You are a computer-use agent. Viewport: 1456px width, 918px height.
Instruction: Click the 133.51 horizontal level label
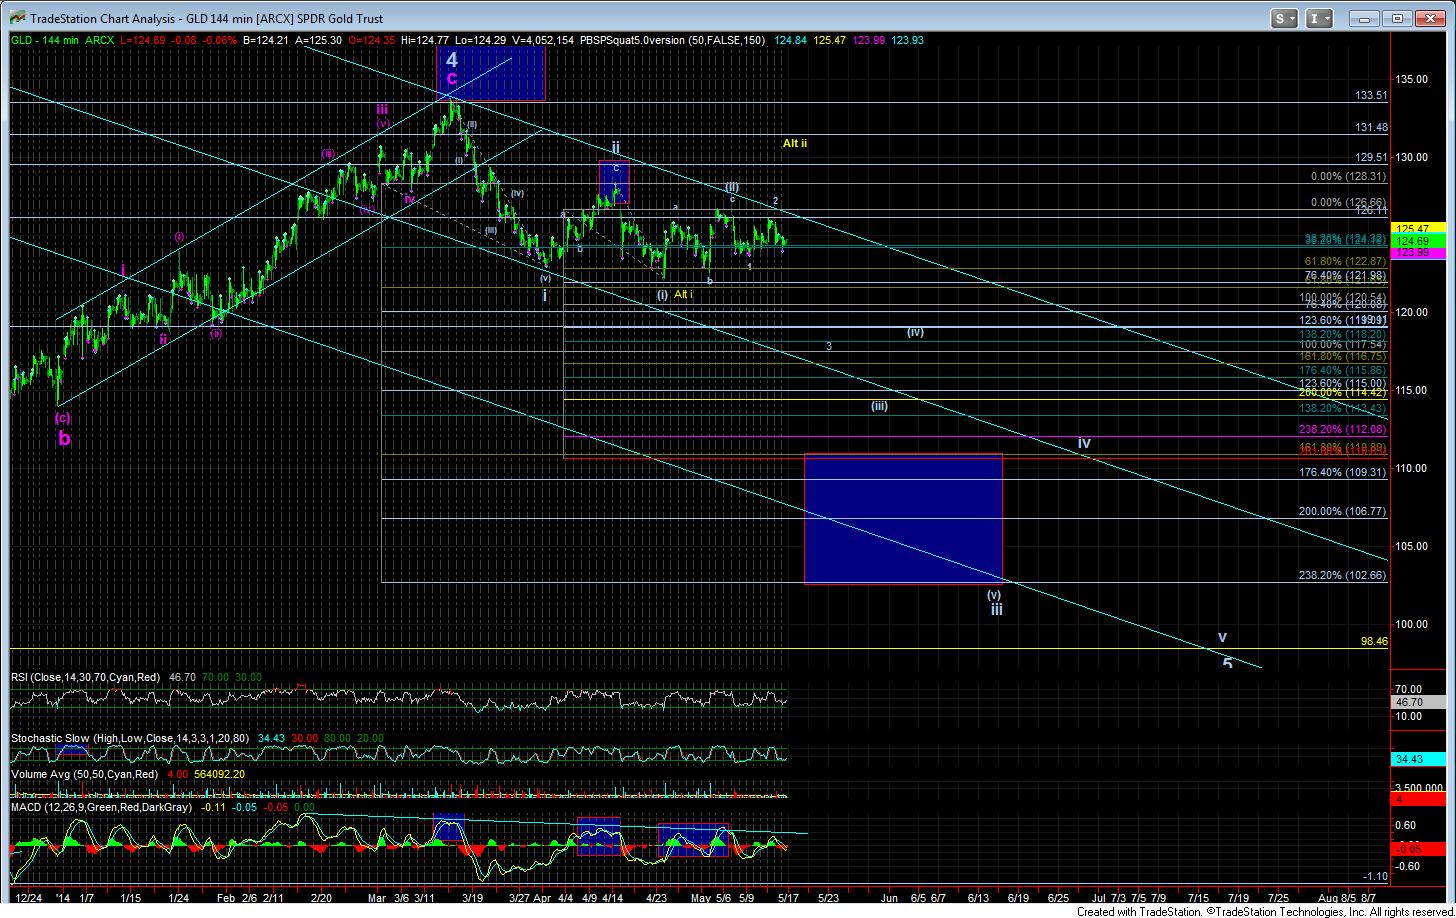[x=1371, y=96]
